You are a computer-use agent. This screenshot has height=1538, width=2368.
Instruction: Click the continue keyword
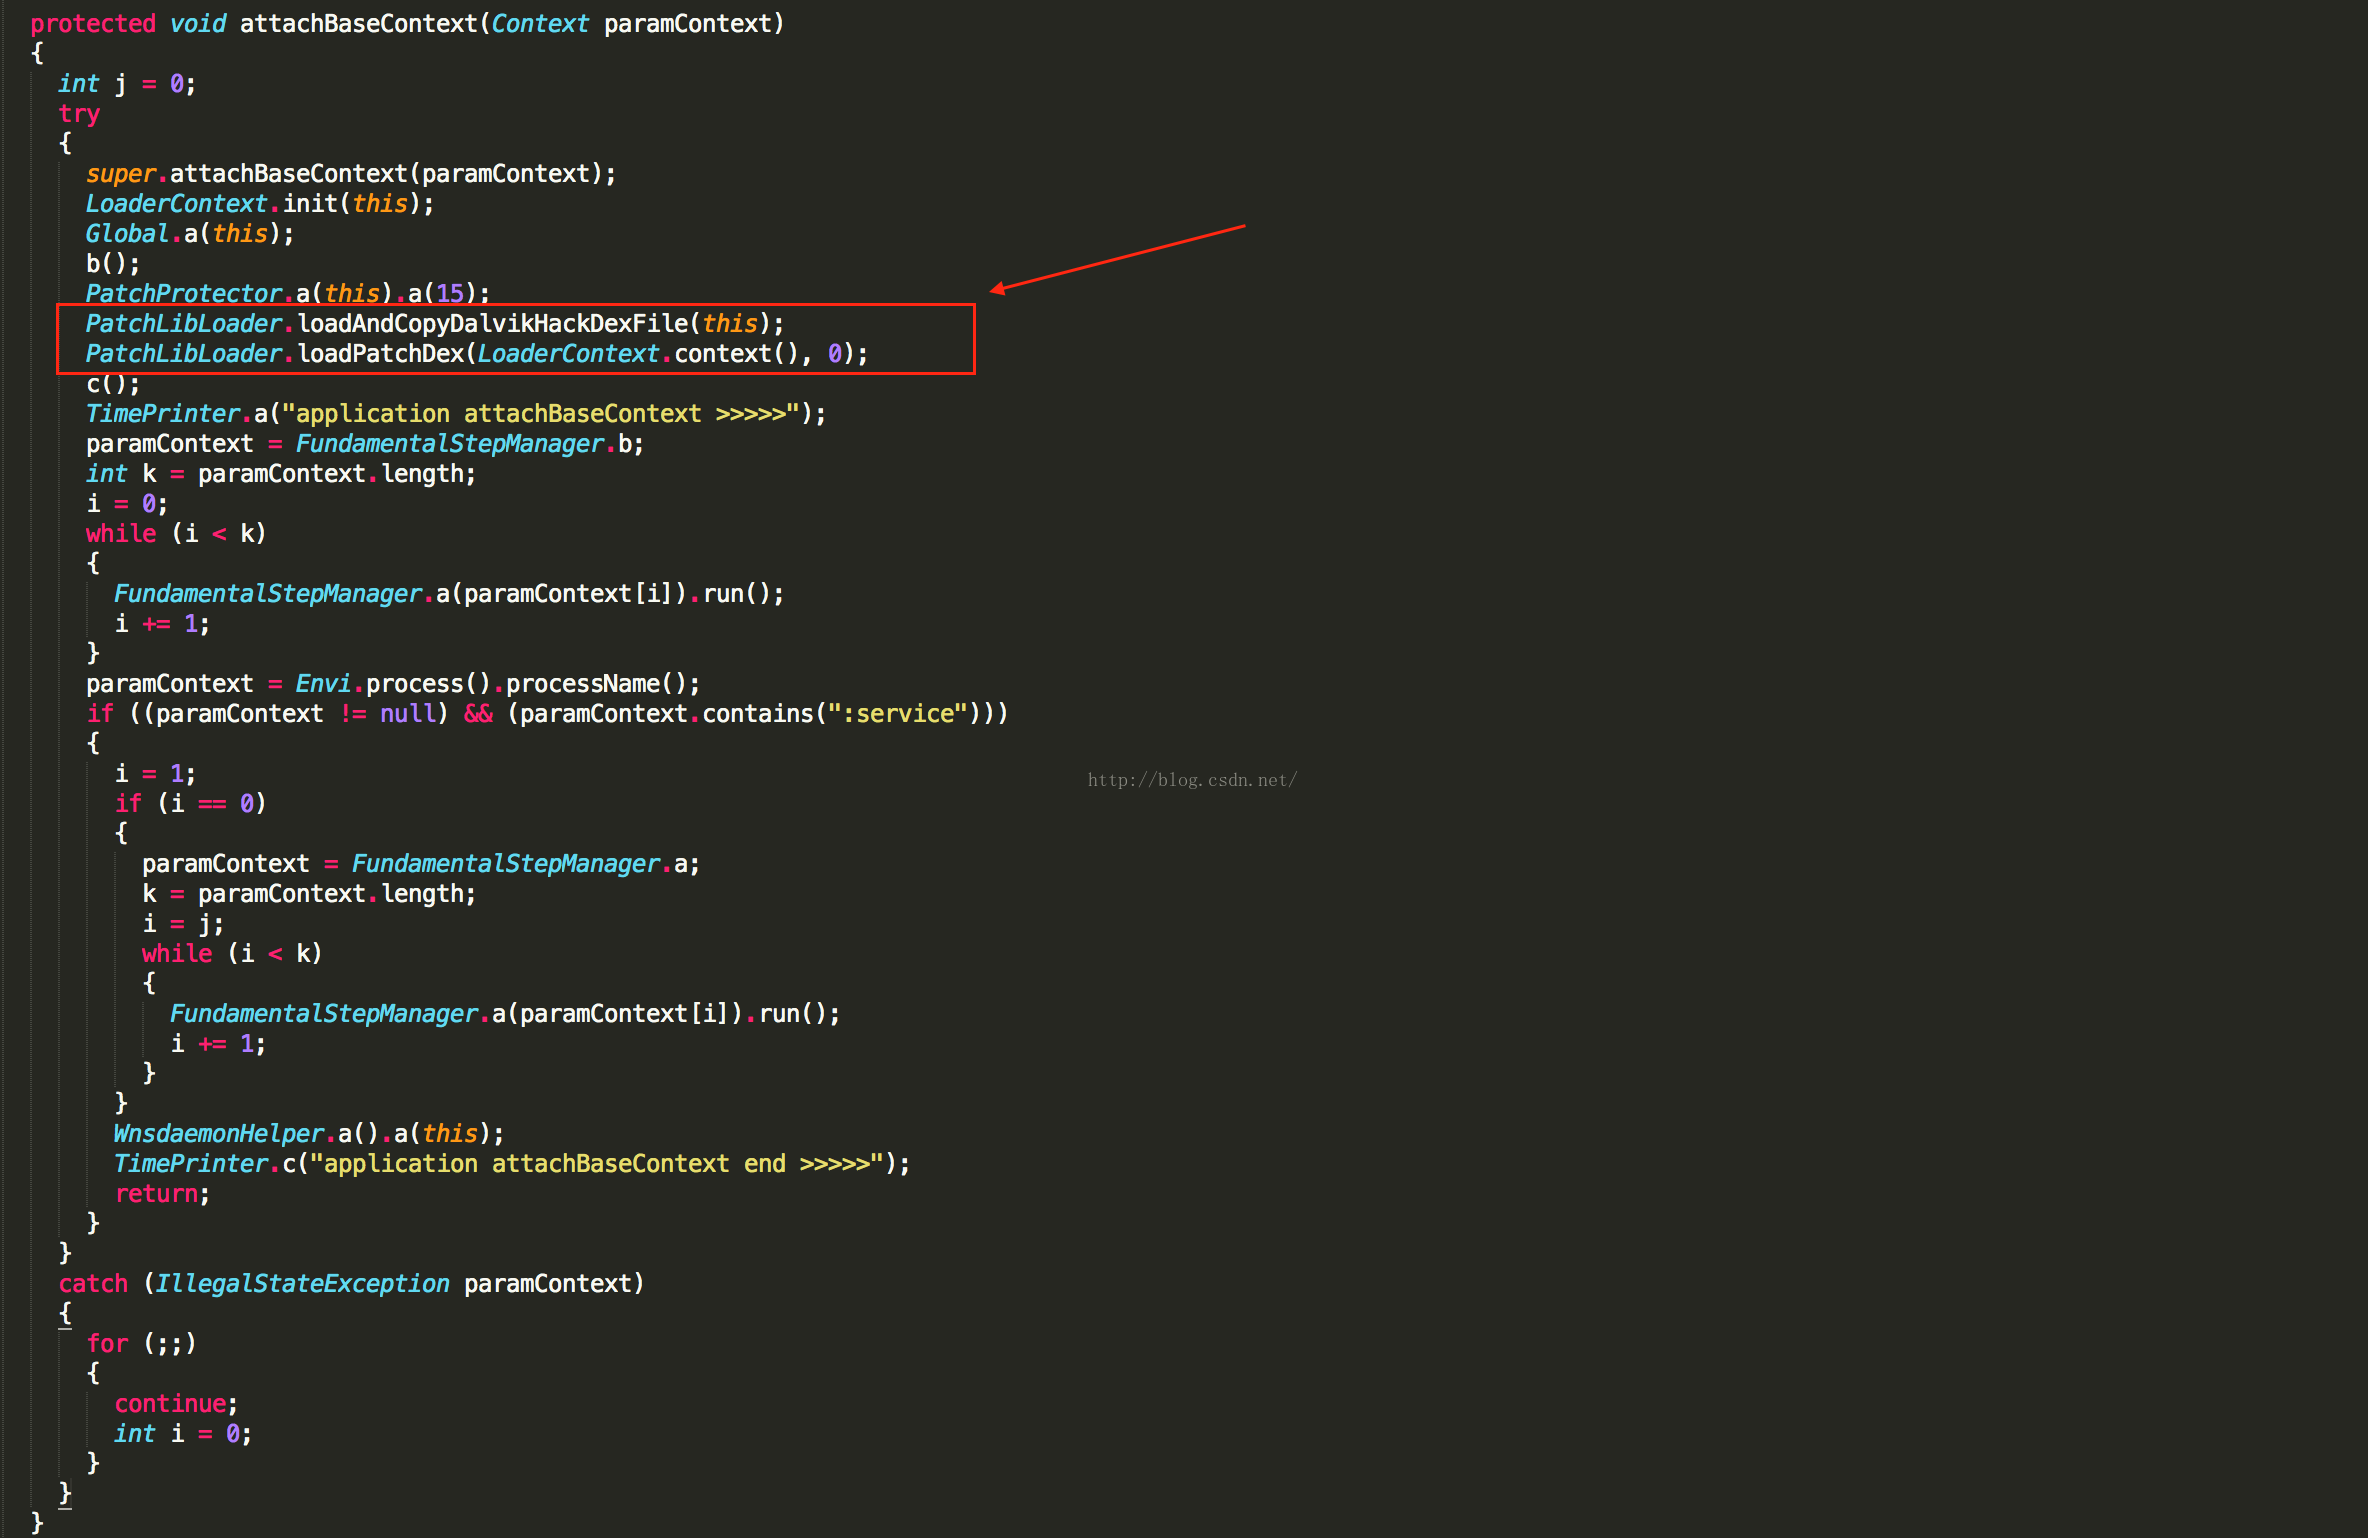pos(171,1404)
